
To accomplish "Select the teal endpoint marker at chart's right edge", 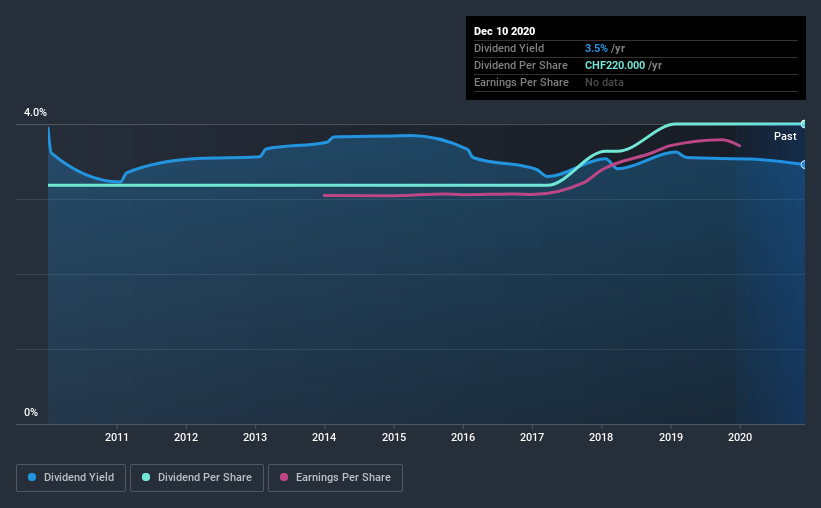I will click(x=803, y=124).
